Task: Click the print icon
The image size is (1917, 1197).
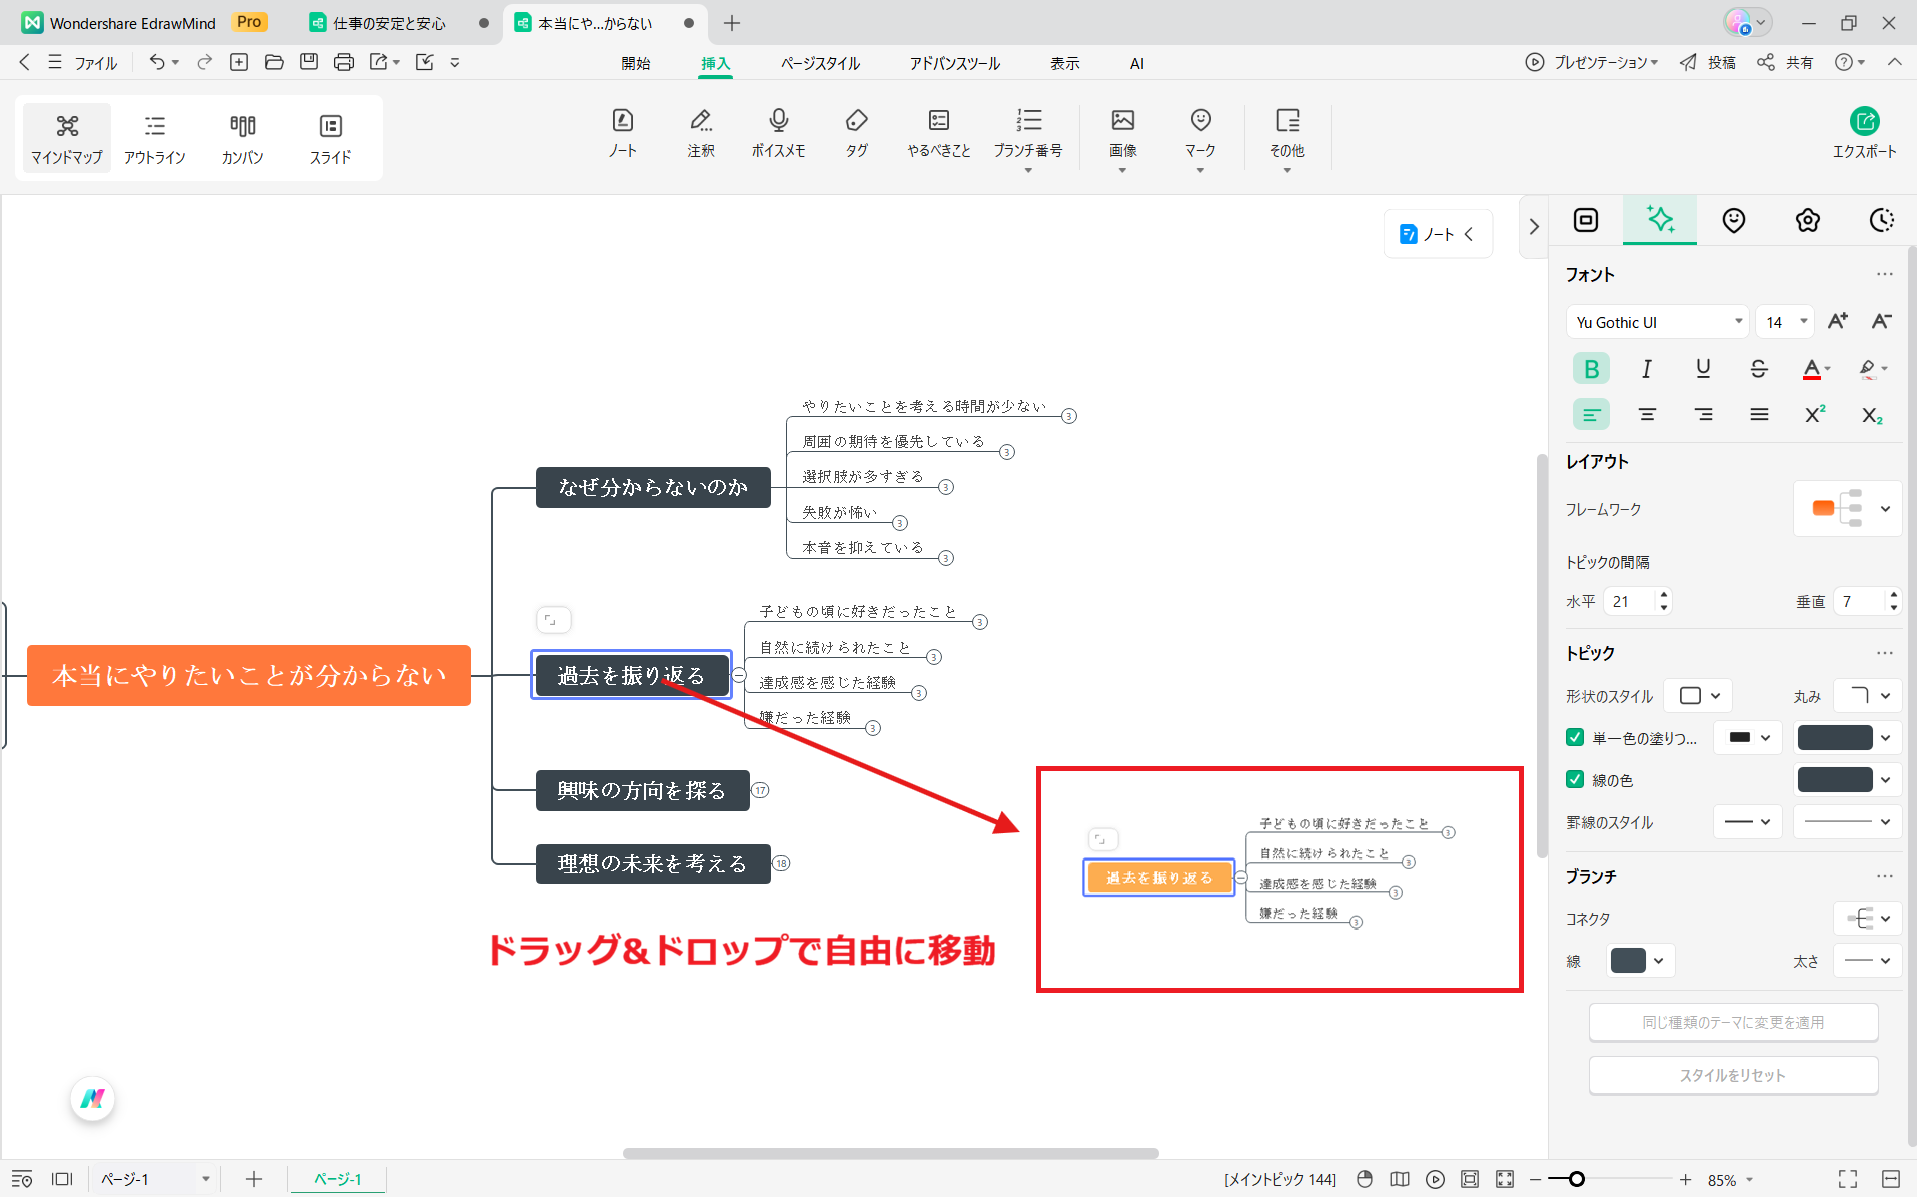Action: click(x=344, y=62)
